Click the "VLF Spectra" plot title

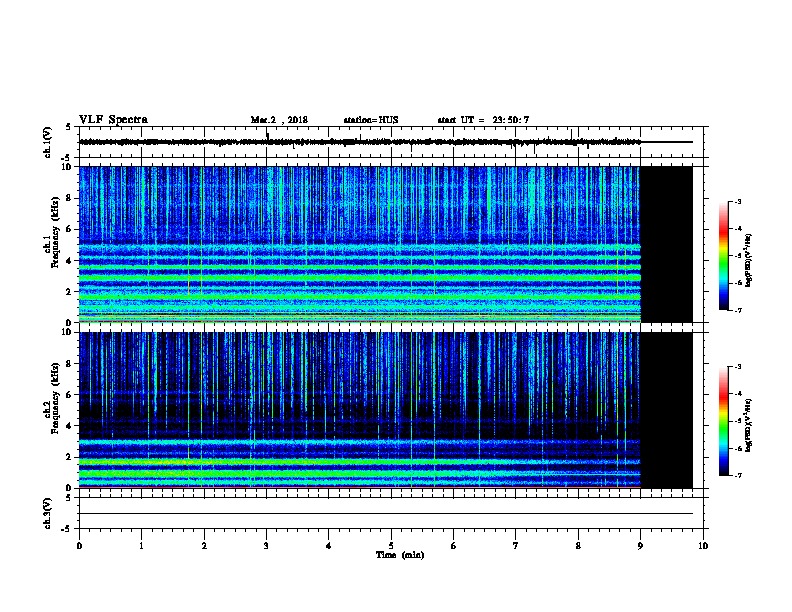(x=113, y=120)
